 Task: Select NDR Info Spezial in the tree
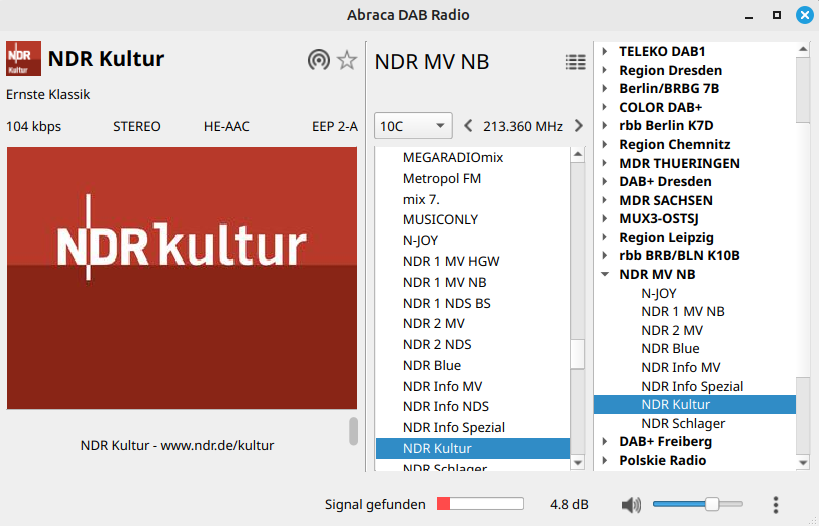click(x=692, y=386)
